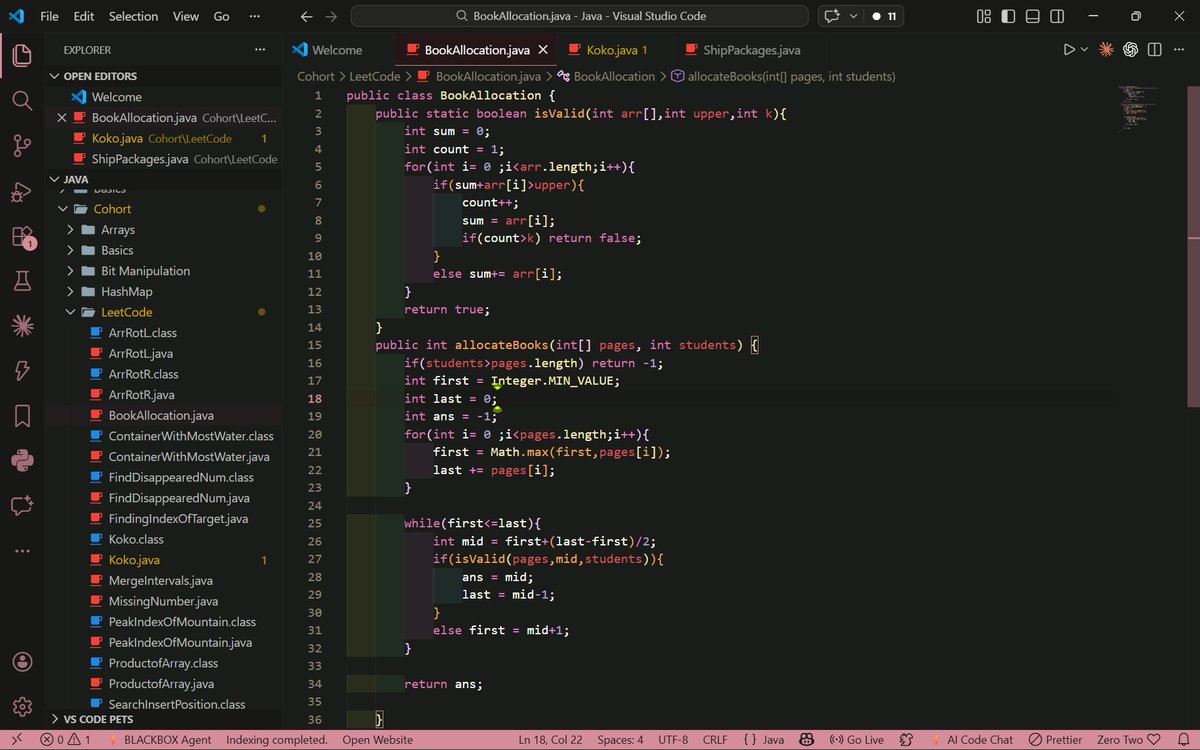Open Explorer views and more actions menu
This screenshot has height=750, width=1200.
click(x=260, y=49)
